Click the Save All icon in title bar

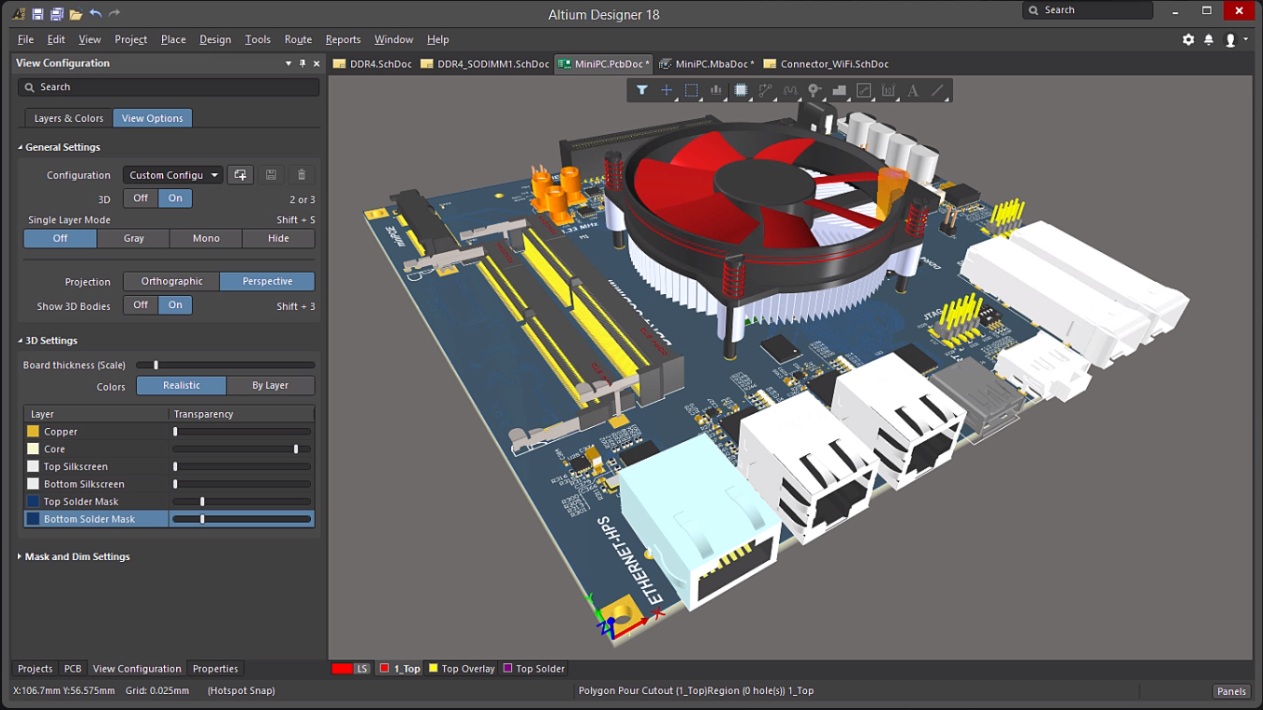coord(57,14)
